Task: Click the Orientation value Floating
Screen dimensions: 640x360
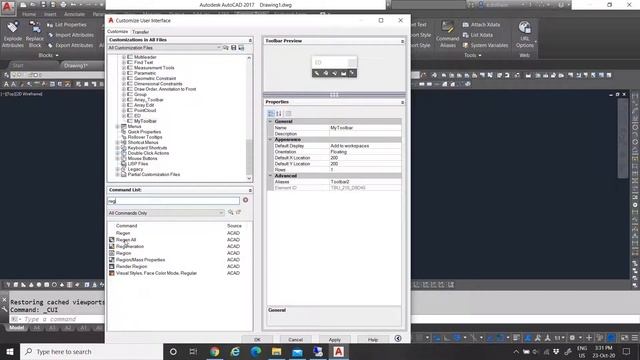Action: 365,152
